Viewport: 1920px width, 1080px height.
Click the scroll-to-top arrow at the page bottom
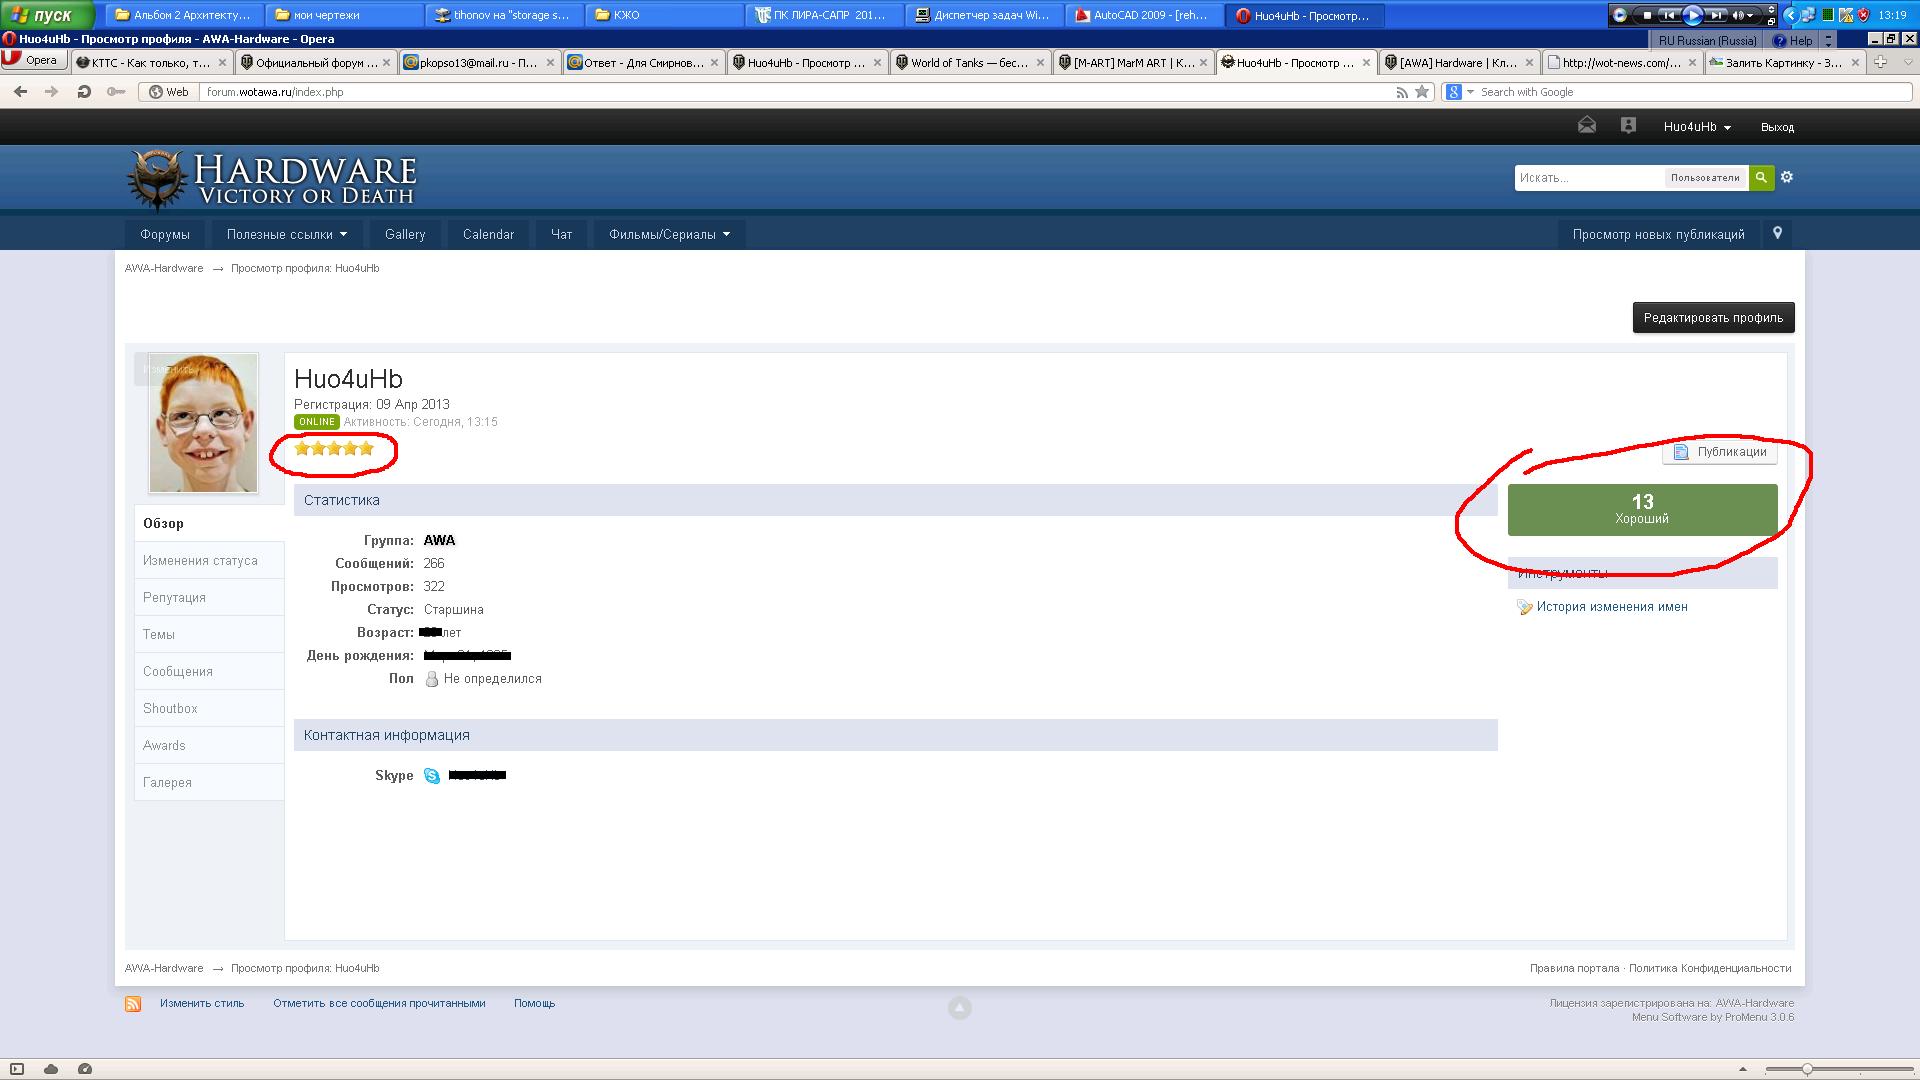959,1008
